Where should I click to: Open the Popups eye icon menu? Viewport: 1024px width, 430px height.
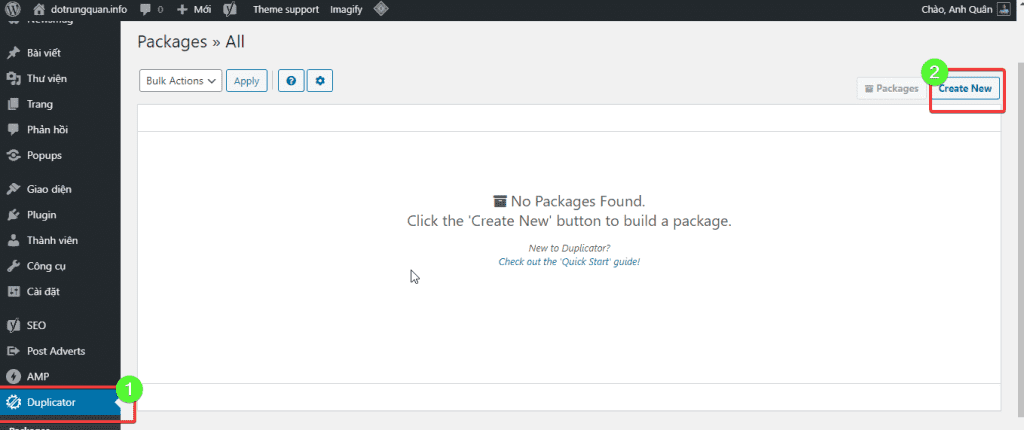pyautogui.click(x=13, y=156)
